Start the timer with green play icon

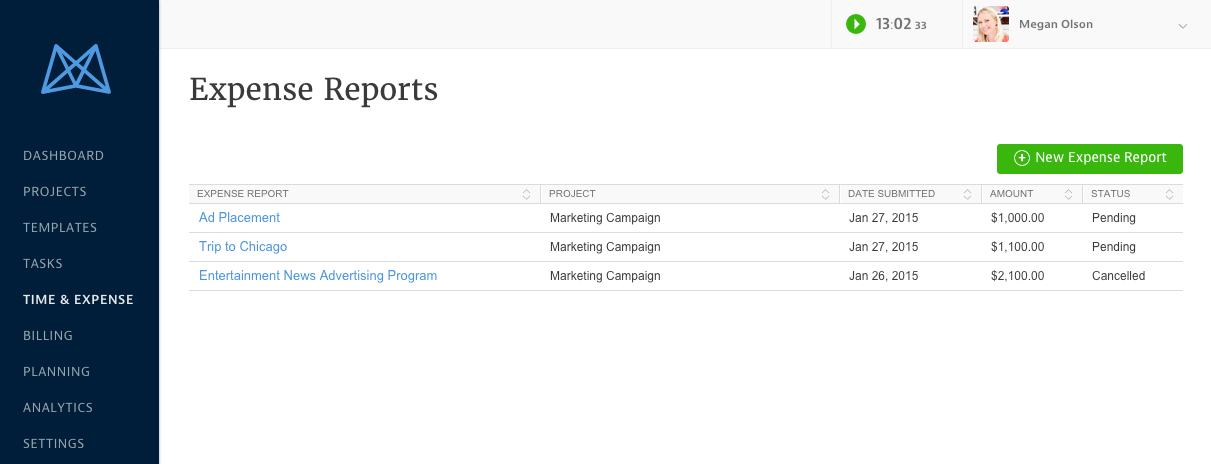pyautogui.click(x=855, y=24)
